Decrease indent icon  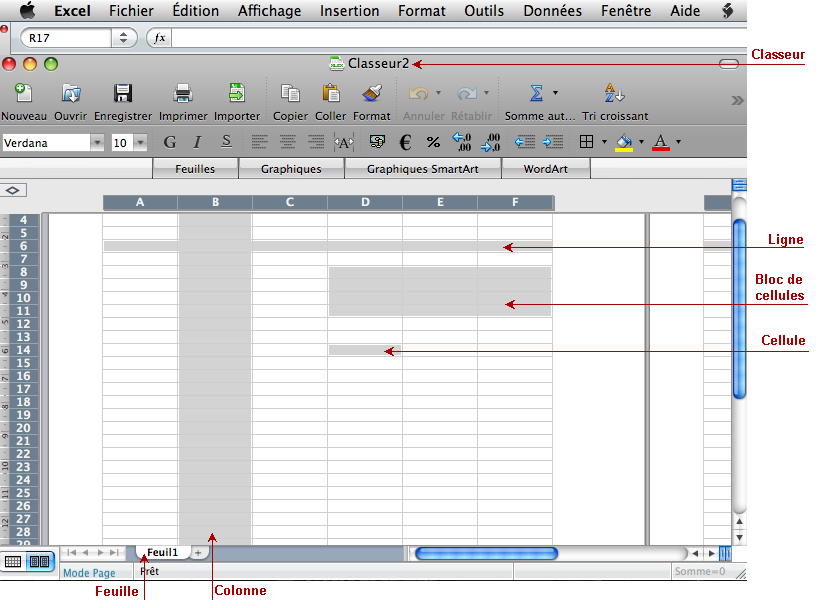(x=525, y=142)
